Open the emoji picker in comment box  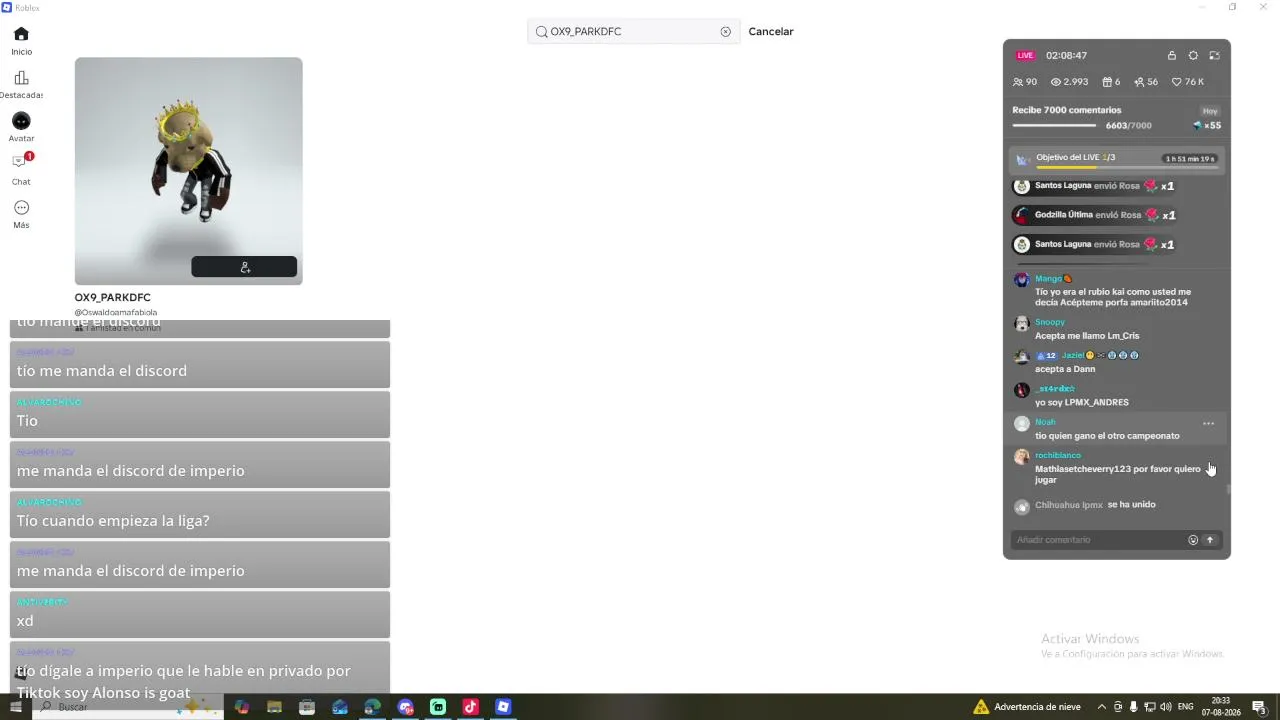coord(1193,540)
